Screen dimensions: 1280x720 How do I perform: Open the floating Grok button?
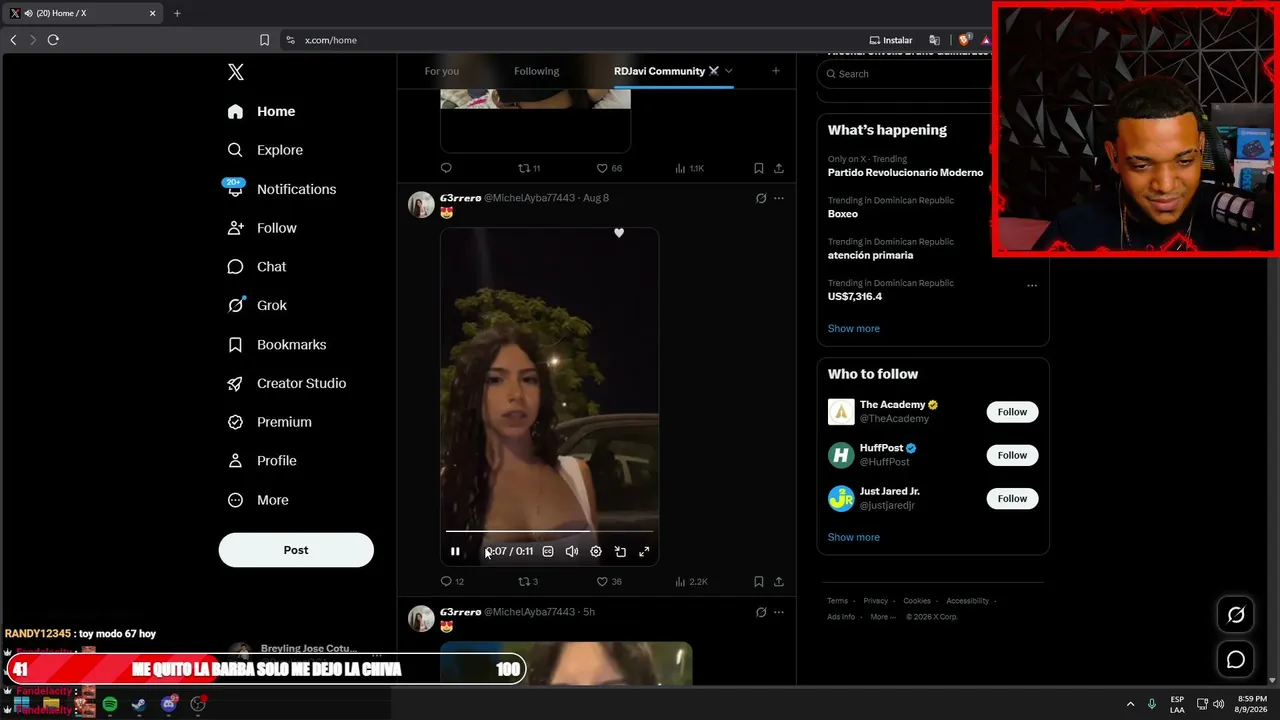click(1236, 615)
